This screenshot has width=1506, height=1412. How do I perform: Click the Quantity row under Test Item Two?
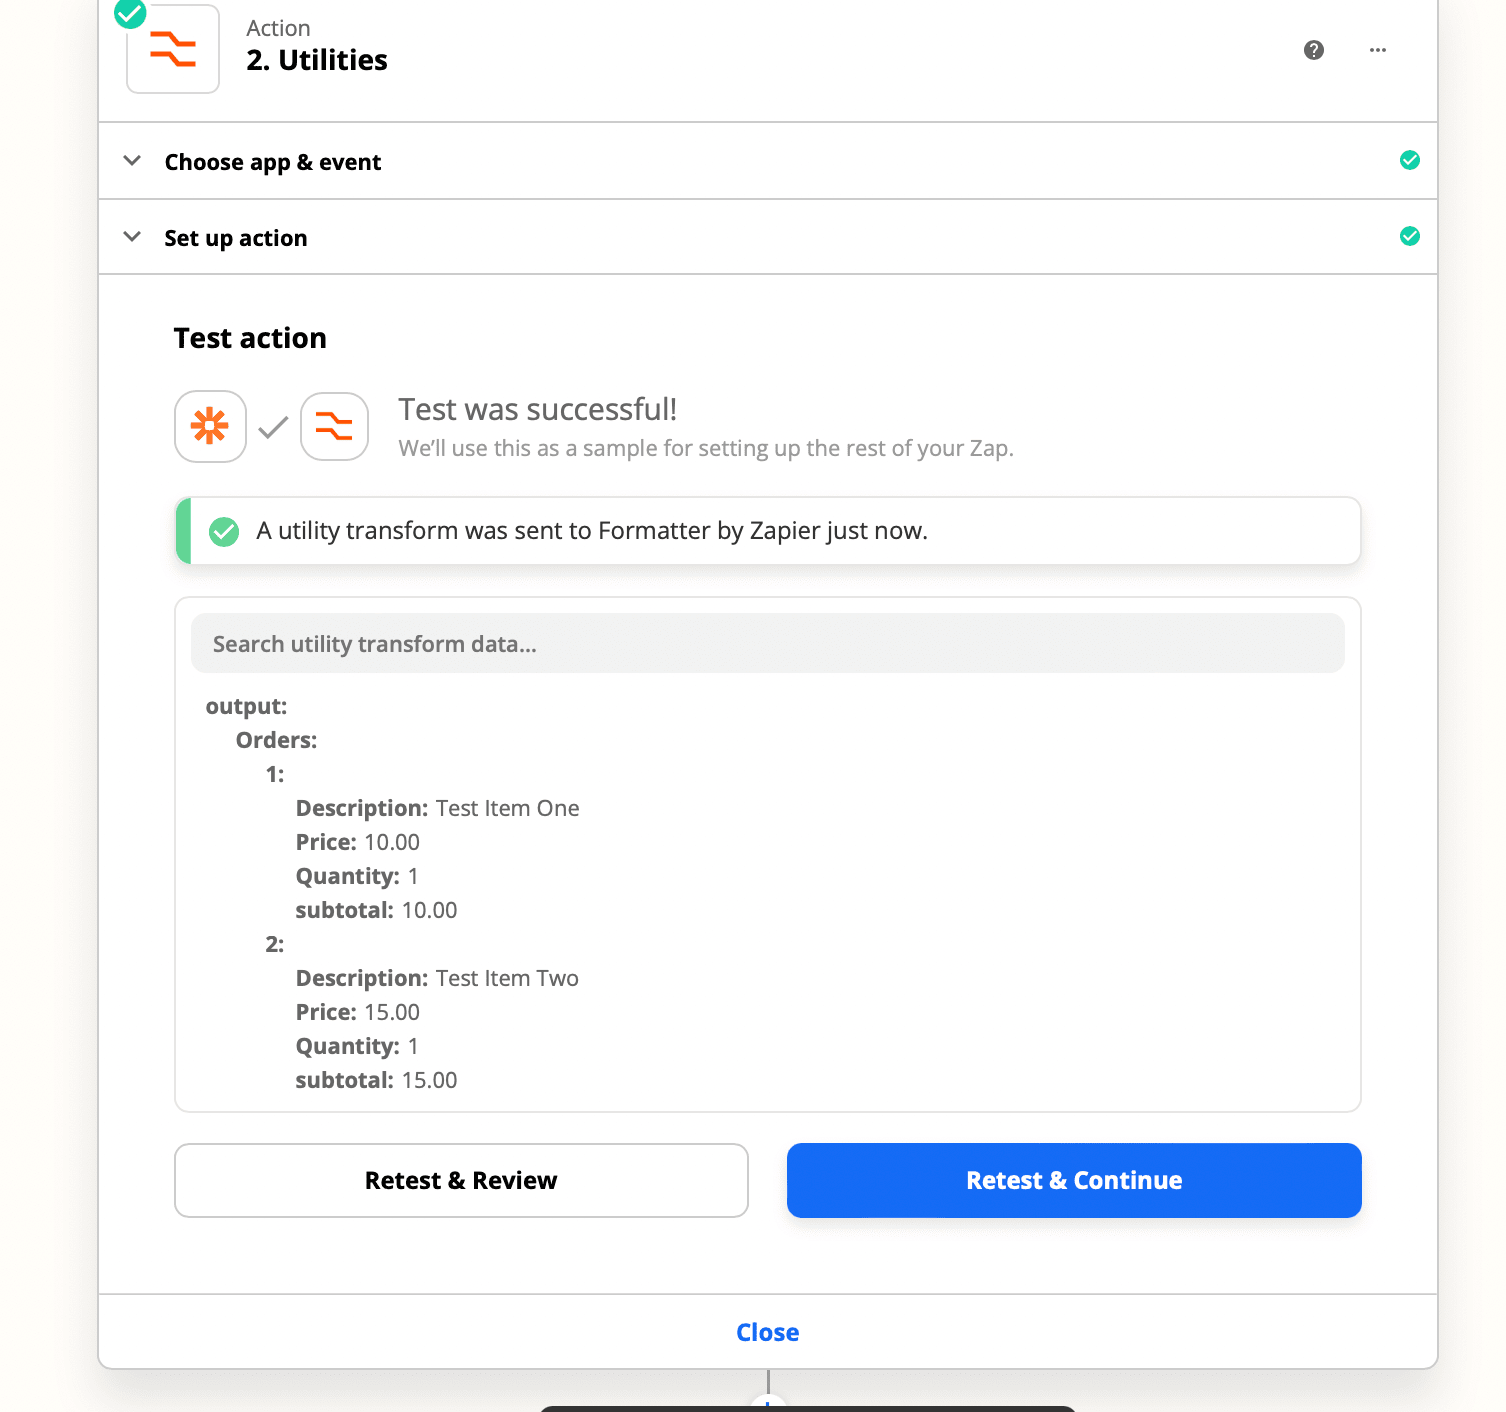[357, 1046]
